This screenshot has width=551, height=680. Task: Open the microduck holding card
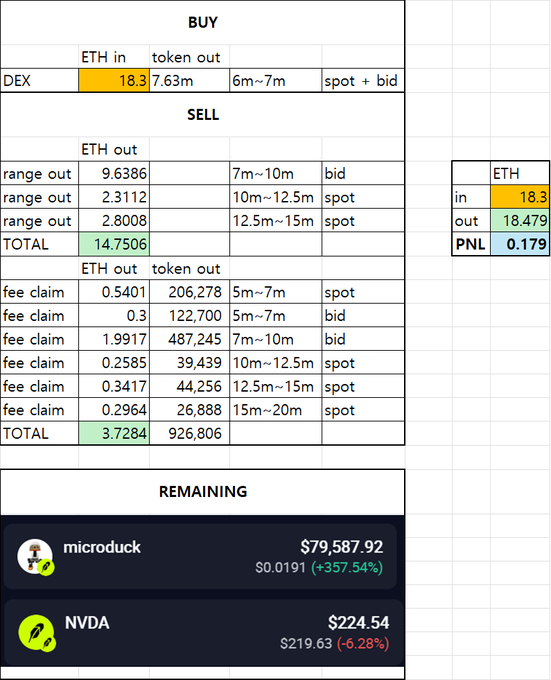tap(200, 556)
